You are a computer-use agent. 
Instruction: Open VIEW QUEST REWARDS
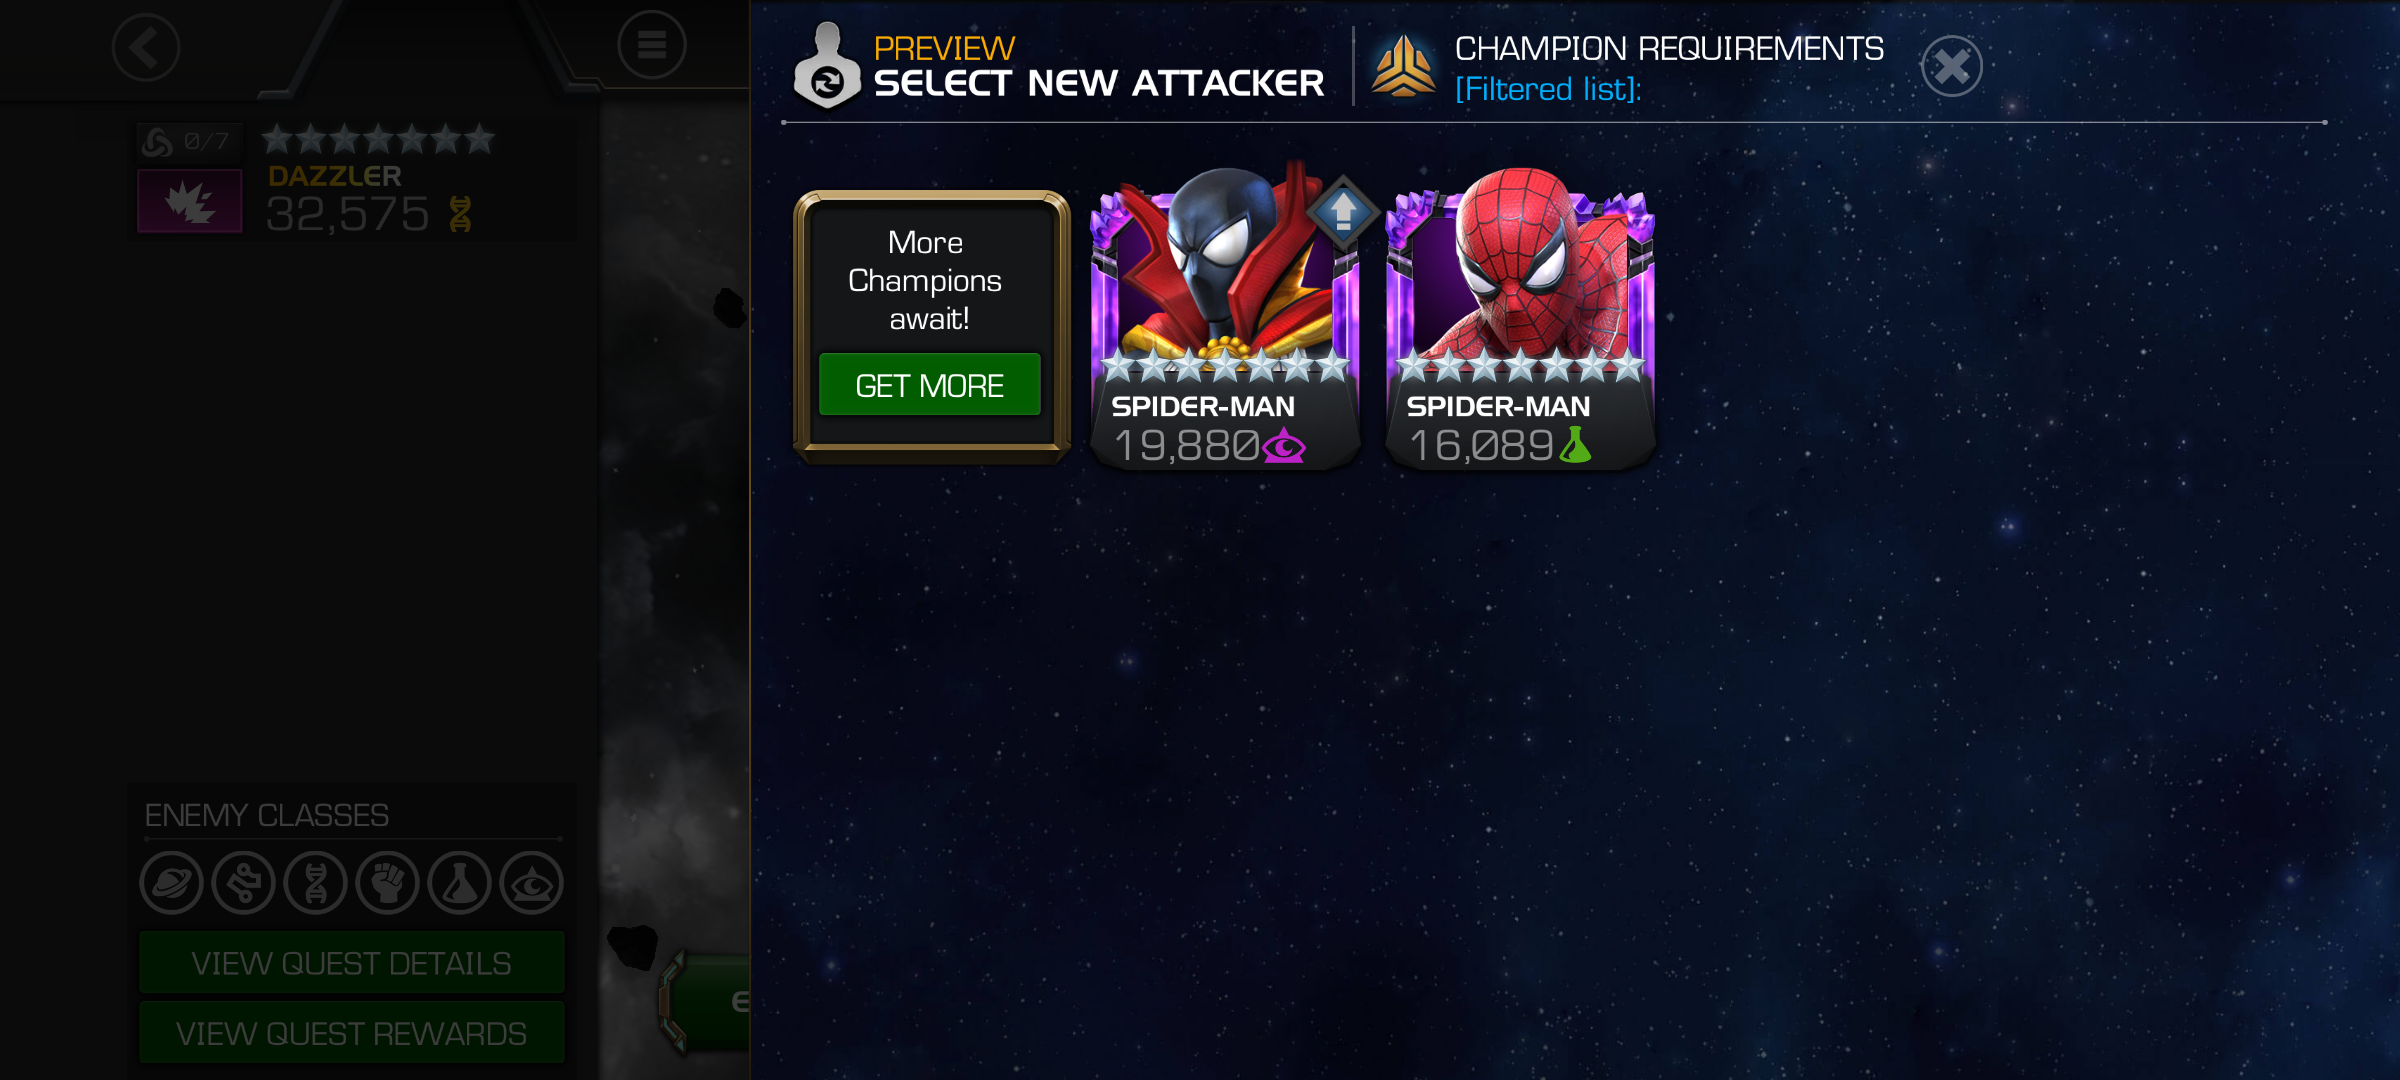tap(352, 1033)
